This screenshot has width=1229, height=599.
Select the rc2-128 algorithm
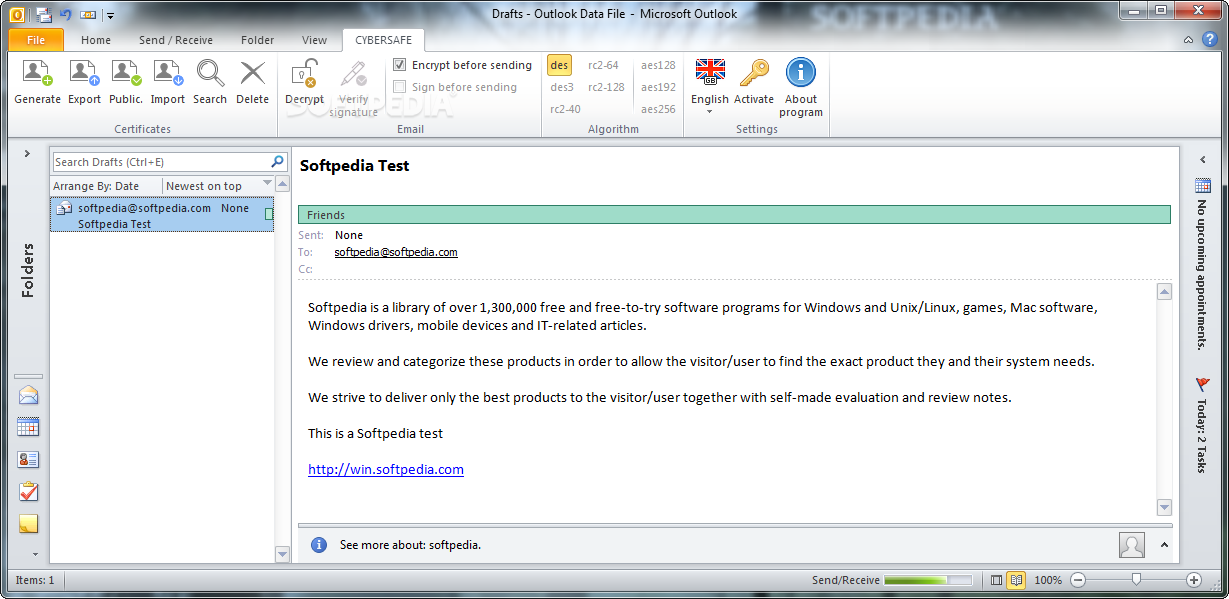(x=606, y=87)
